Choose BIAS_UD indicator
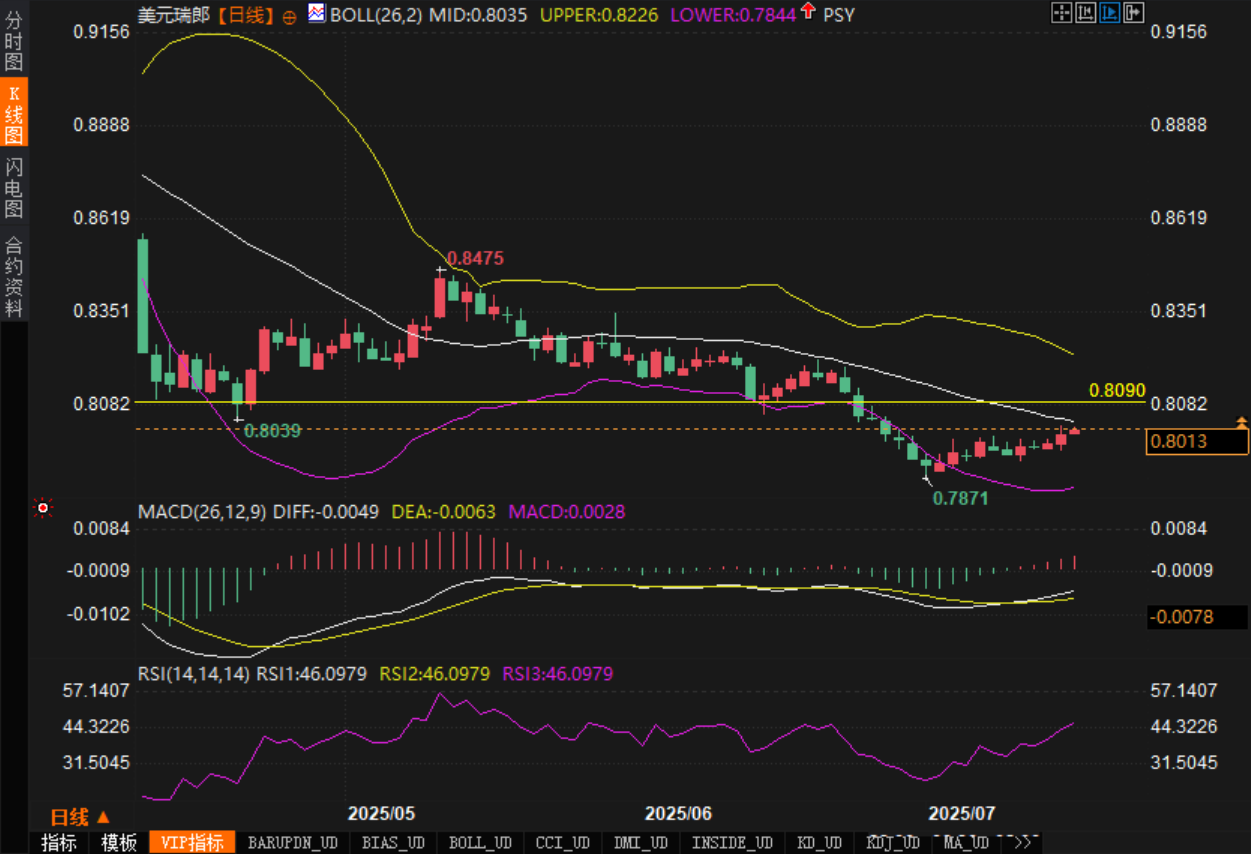This screenshot has width=1251, height=854. pyautogui.click(x=393, y=842)
